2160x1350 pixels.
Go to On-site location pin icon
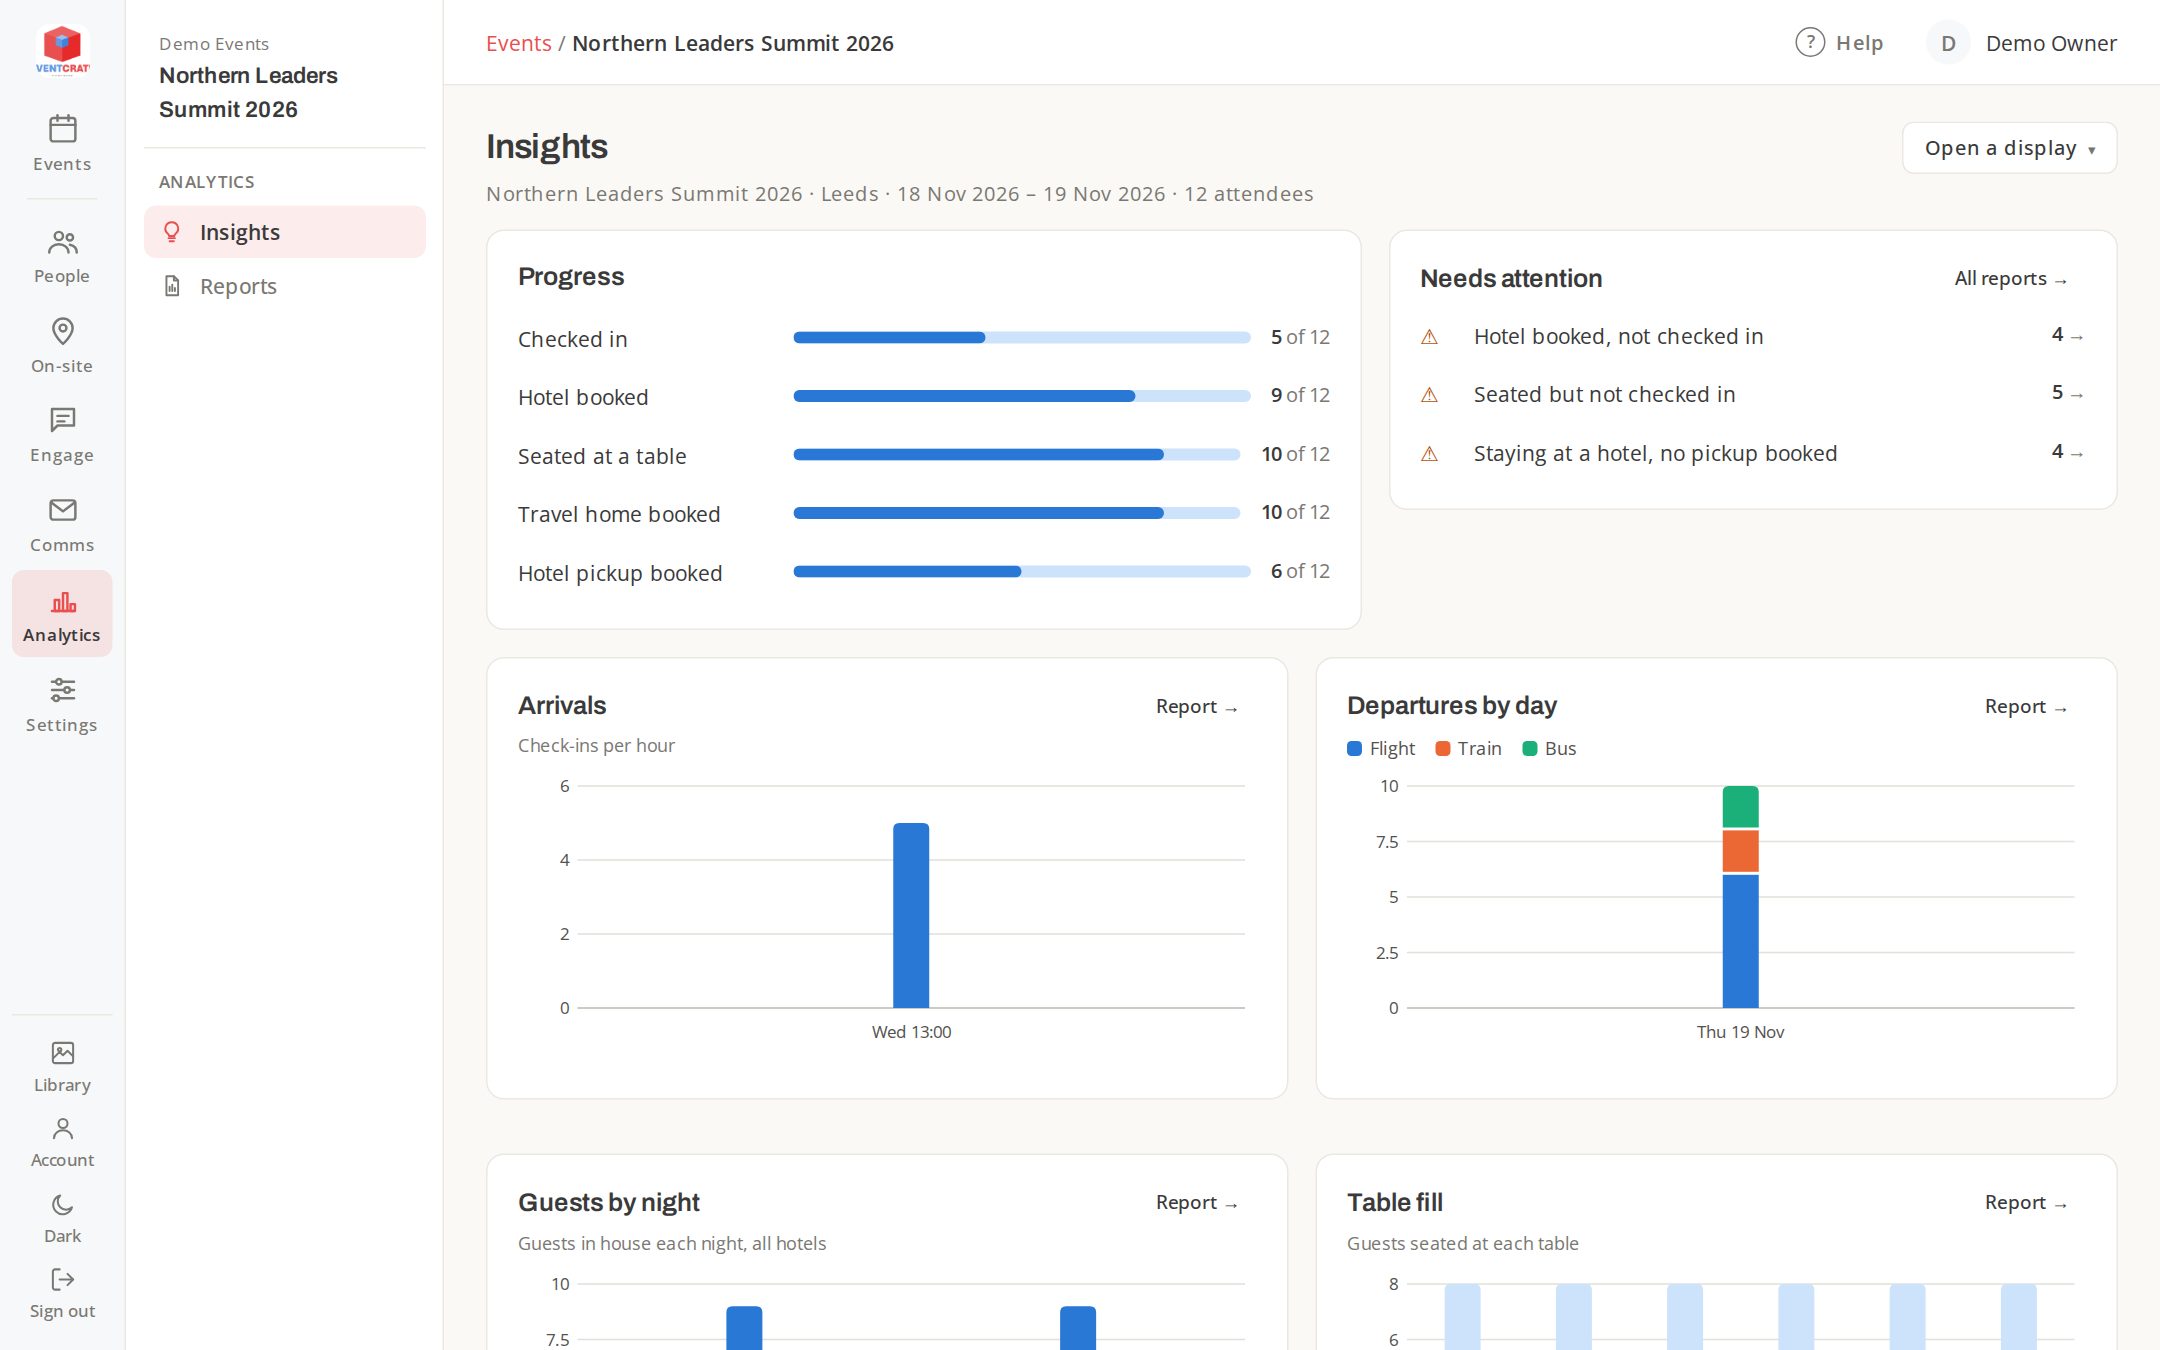pos(62,332)
